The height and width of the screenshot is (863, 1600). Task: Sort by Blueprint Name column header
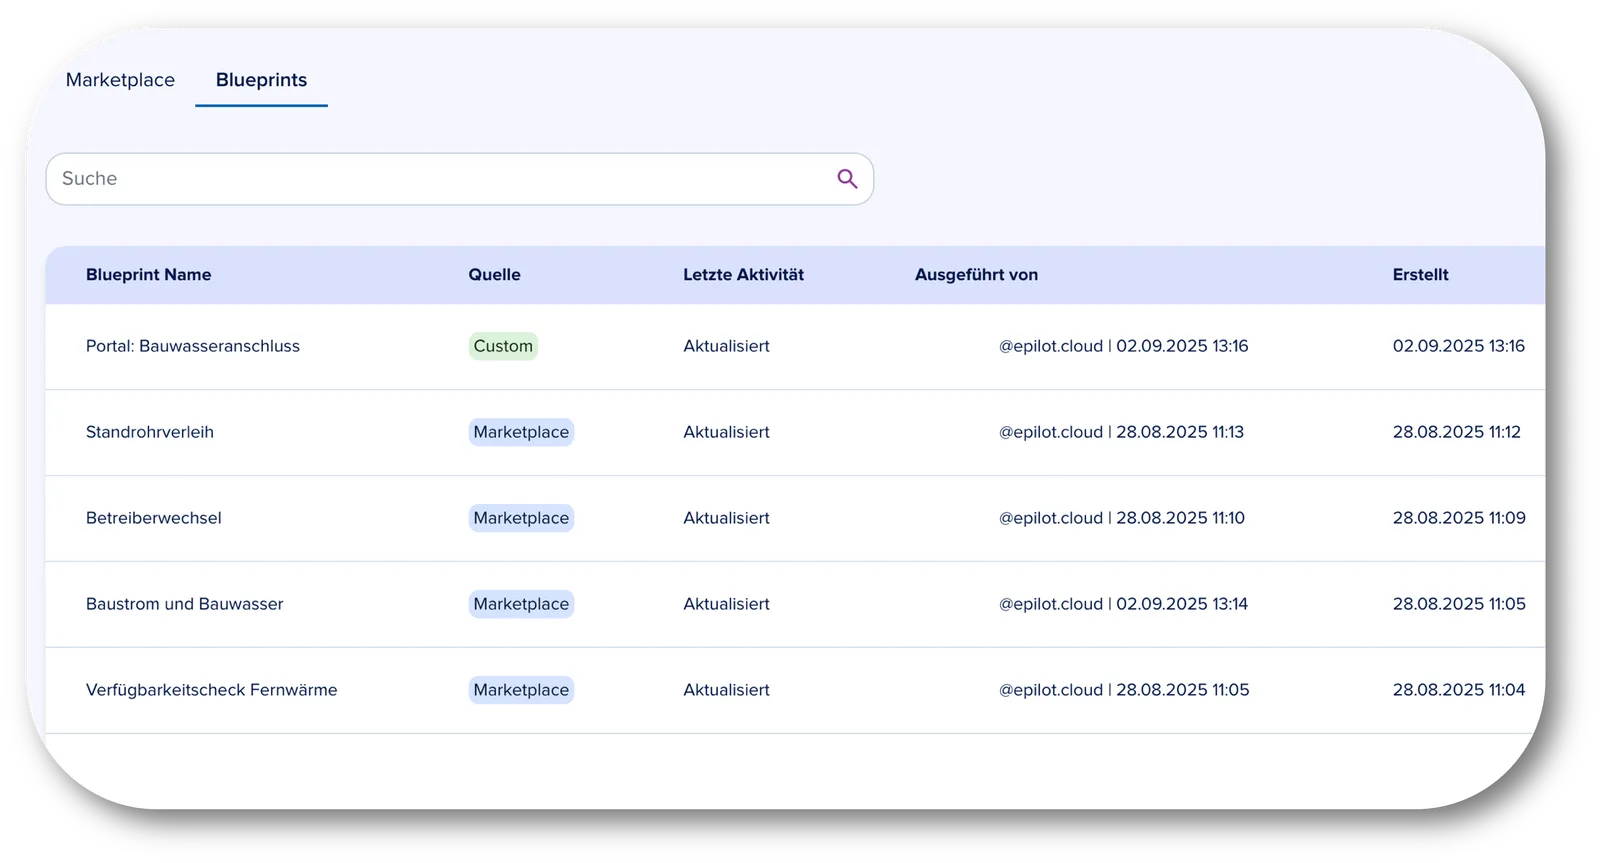point(149,275)
